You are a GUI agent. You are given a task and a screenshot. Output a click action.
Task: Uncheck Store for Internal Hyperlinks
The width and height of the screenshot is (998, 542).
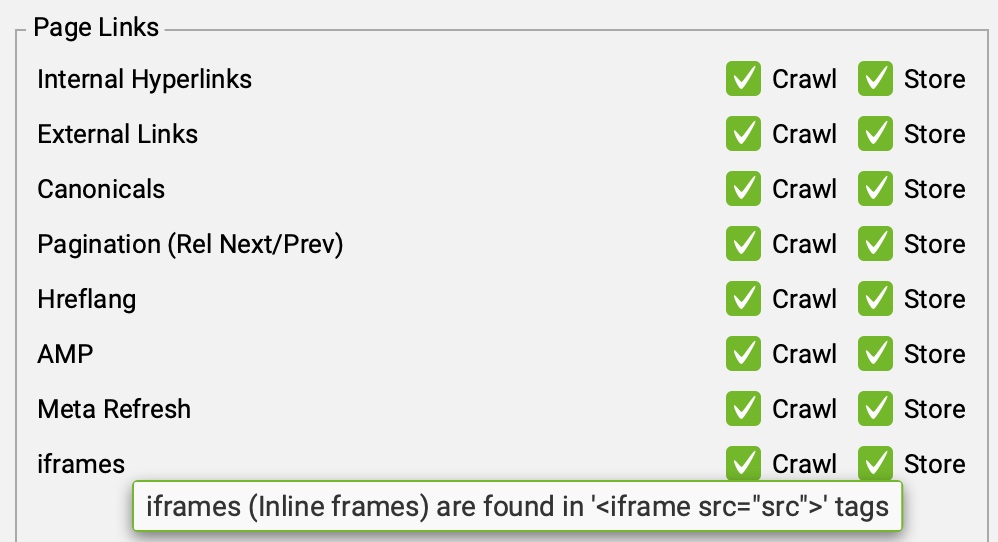click(x=875, y=79)
